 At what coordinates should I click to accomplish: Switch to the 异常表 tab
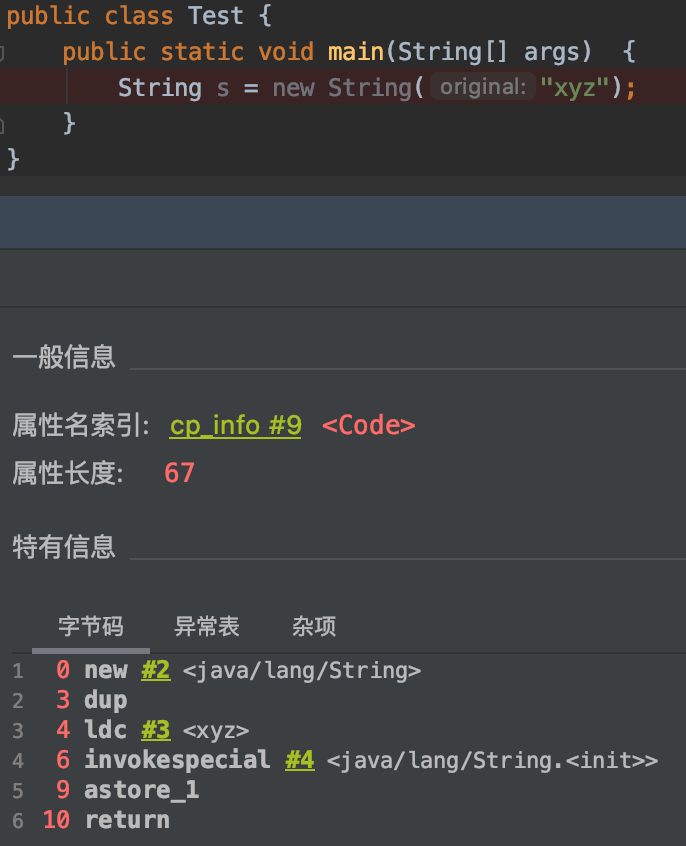pos(207,626)
